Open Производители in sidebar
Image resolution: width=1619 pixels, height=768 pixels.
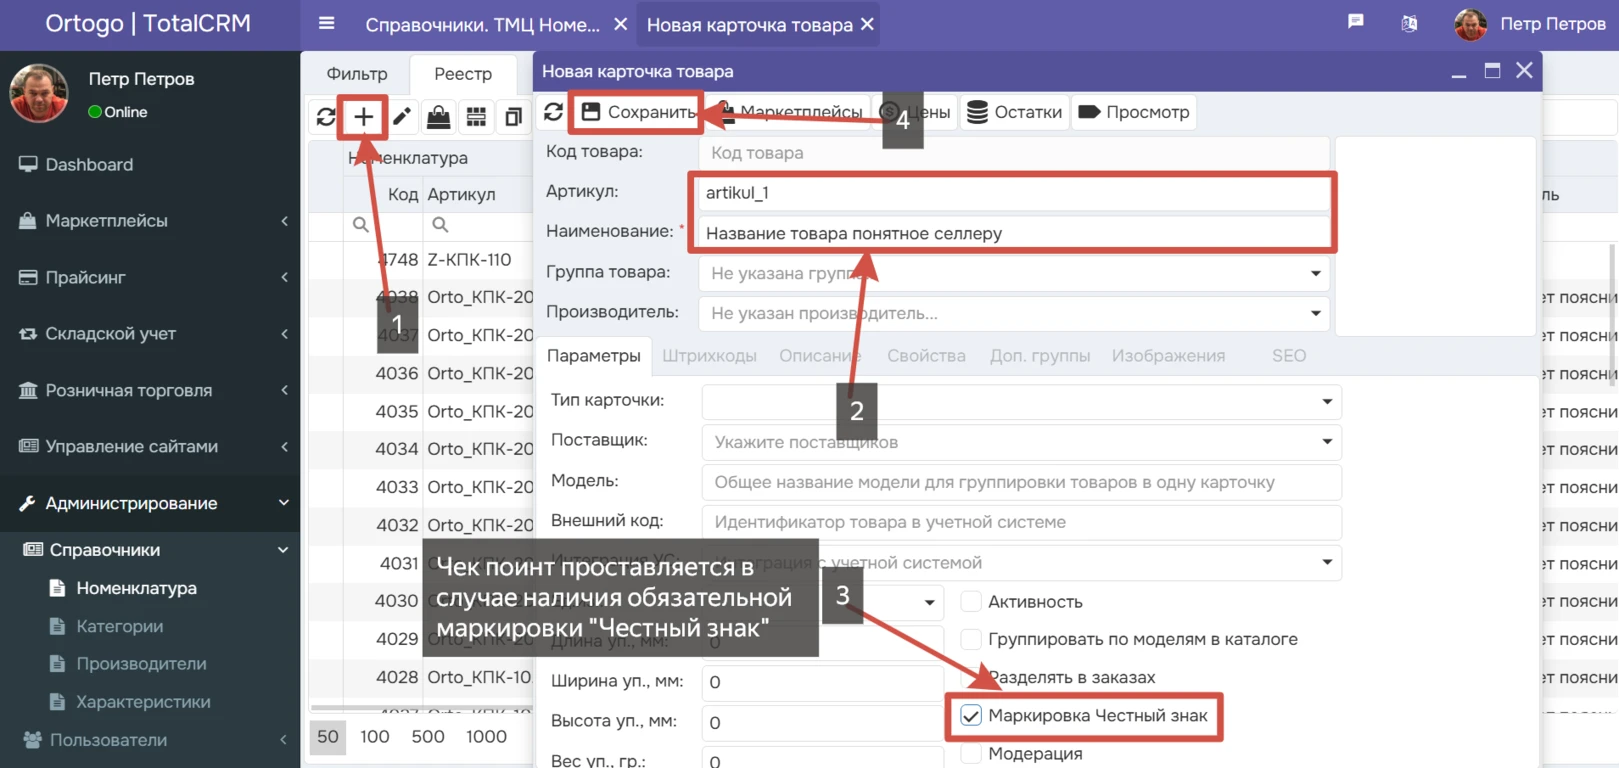pos(141,664)
